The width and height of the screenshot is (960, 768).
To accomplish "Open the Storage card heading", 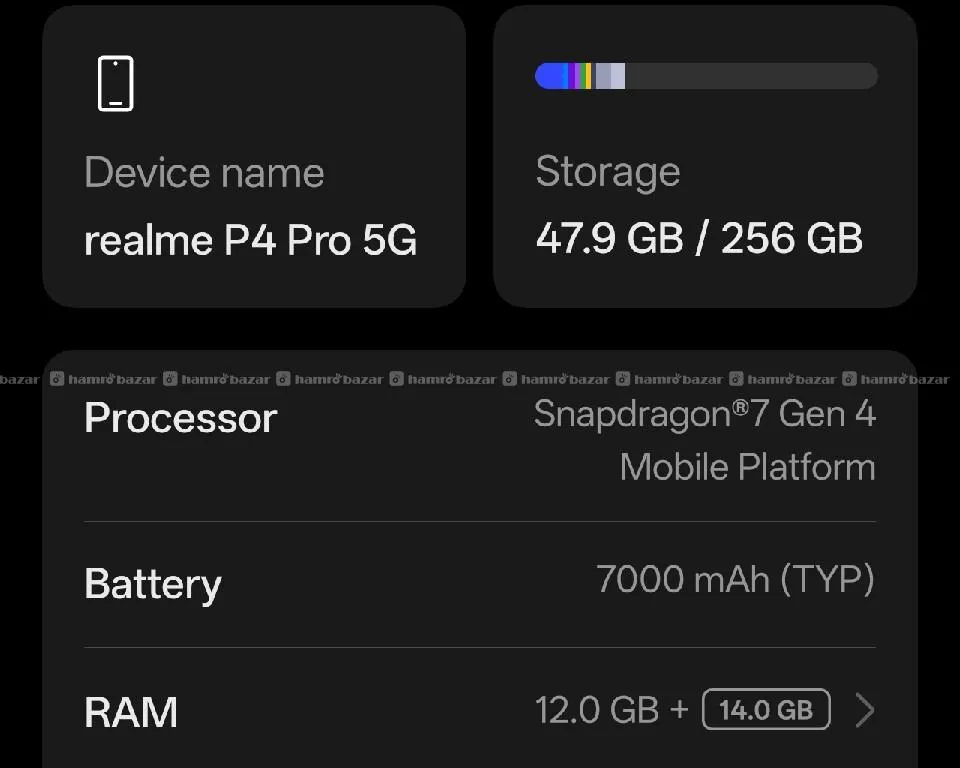I will click(x=607, y=171).
